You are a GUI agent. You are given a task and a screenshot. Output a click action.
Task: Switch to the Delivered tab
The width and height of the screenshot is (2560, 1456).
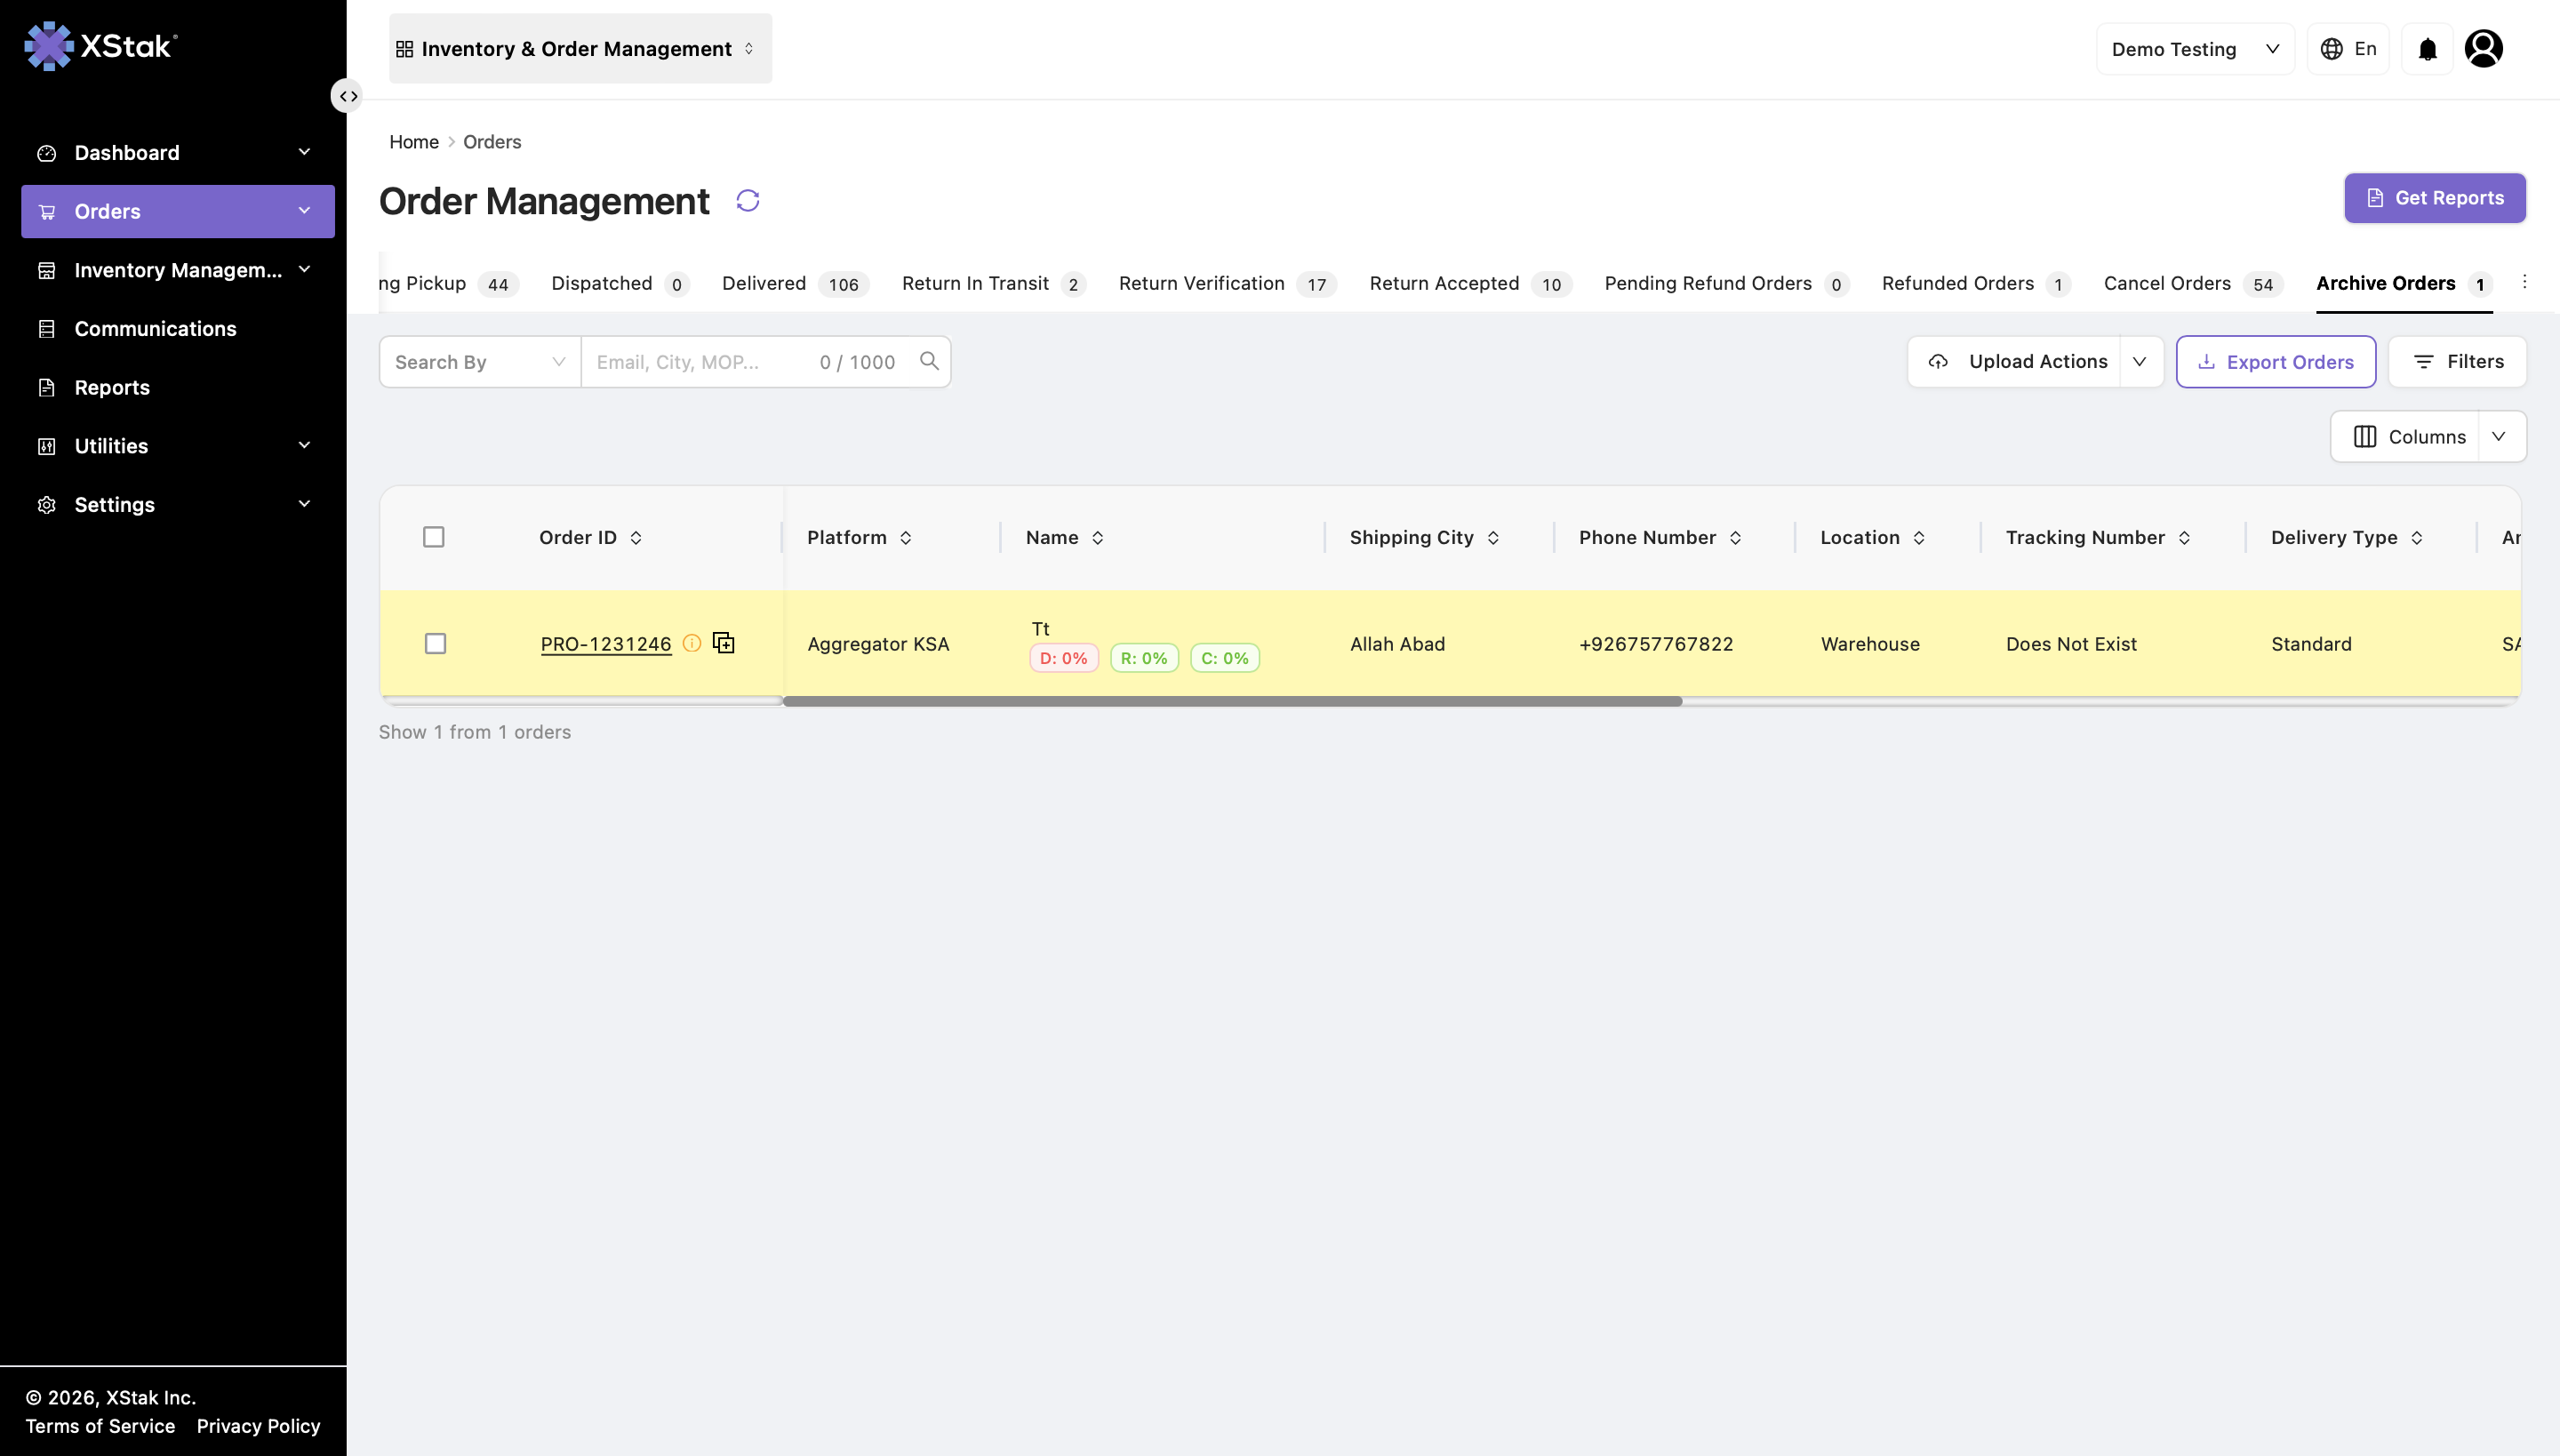click(795, 283)
